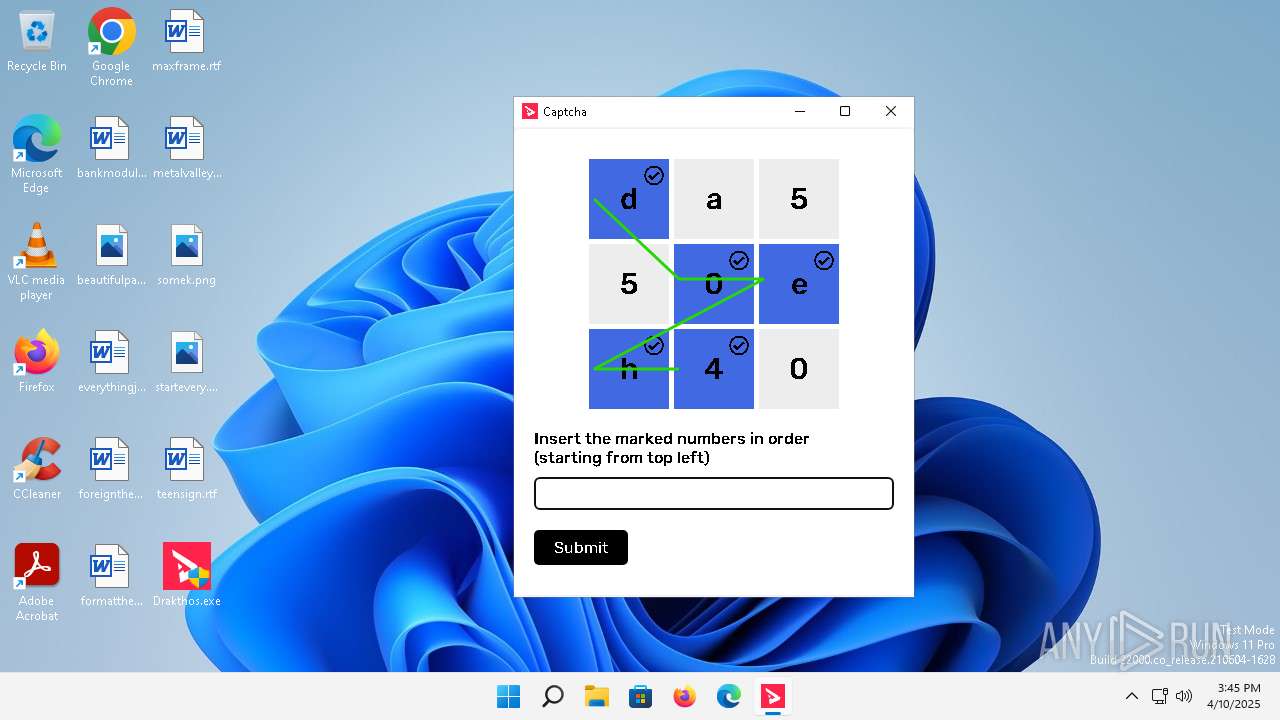Open the metalvalley... document icon
Image resolution: width=1280 pixels, height=720 pixels.
[x=187, y=149]
